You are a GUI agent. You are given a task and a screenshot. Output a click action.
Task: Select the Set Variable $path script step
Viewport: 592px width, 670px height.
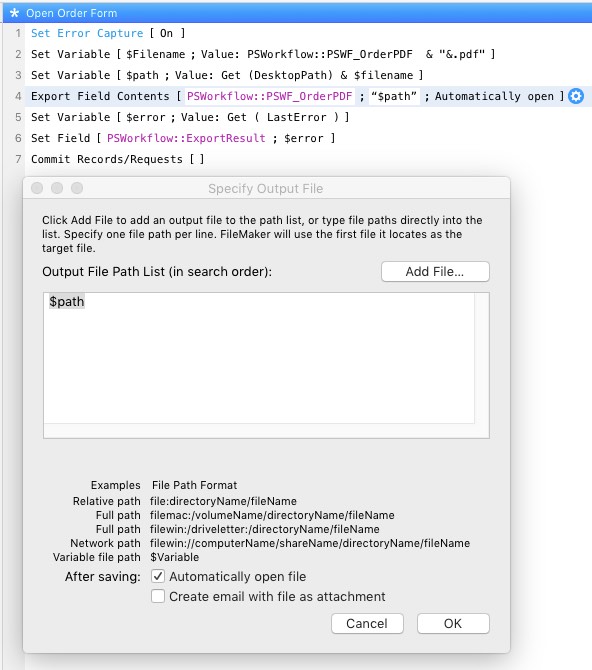point(227,75)
